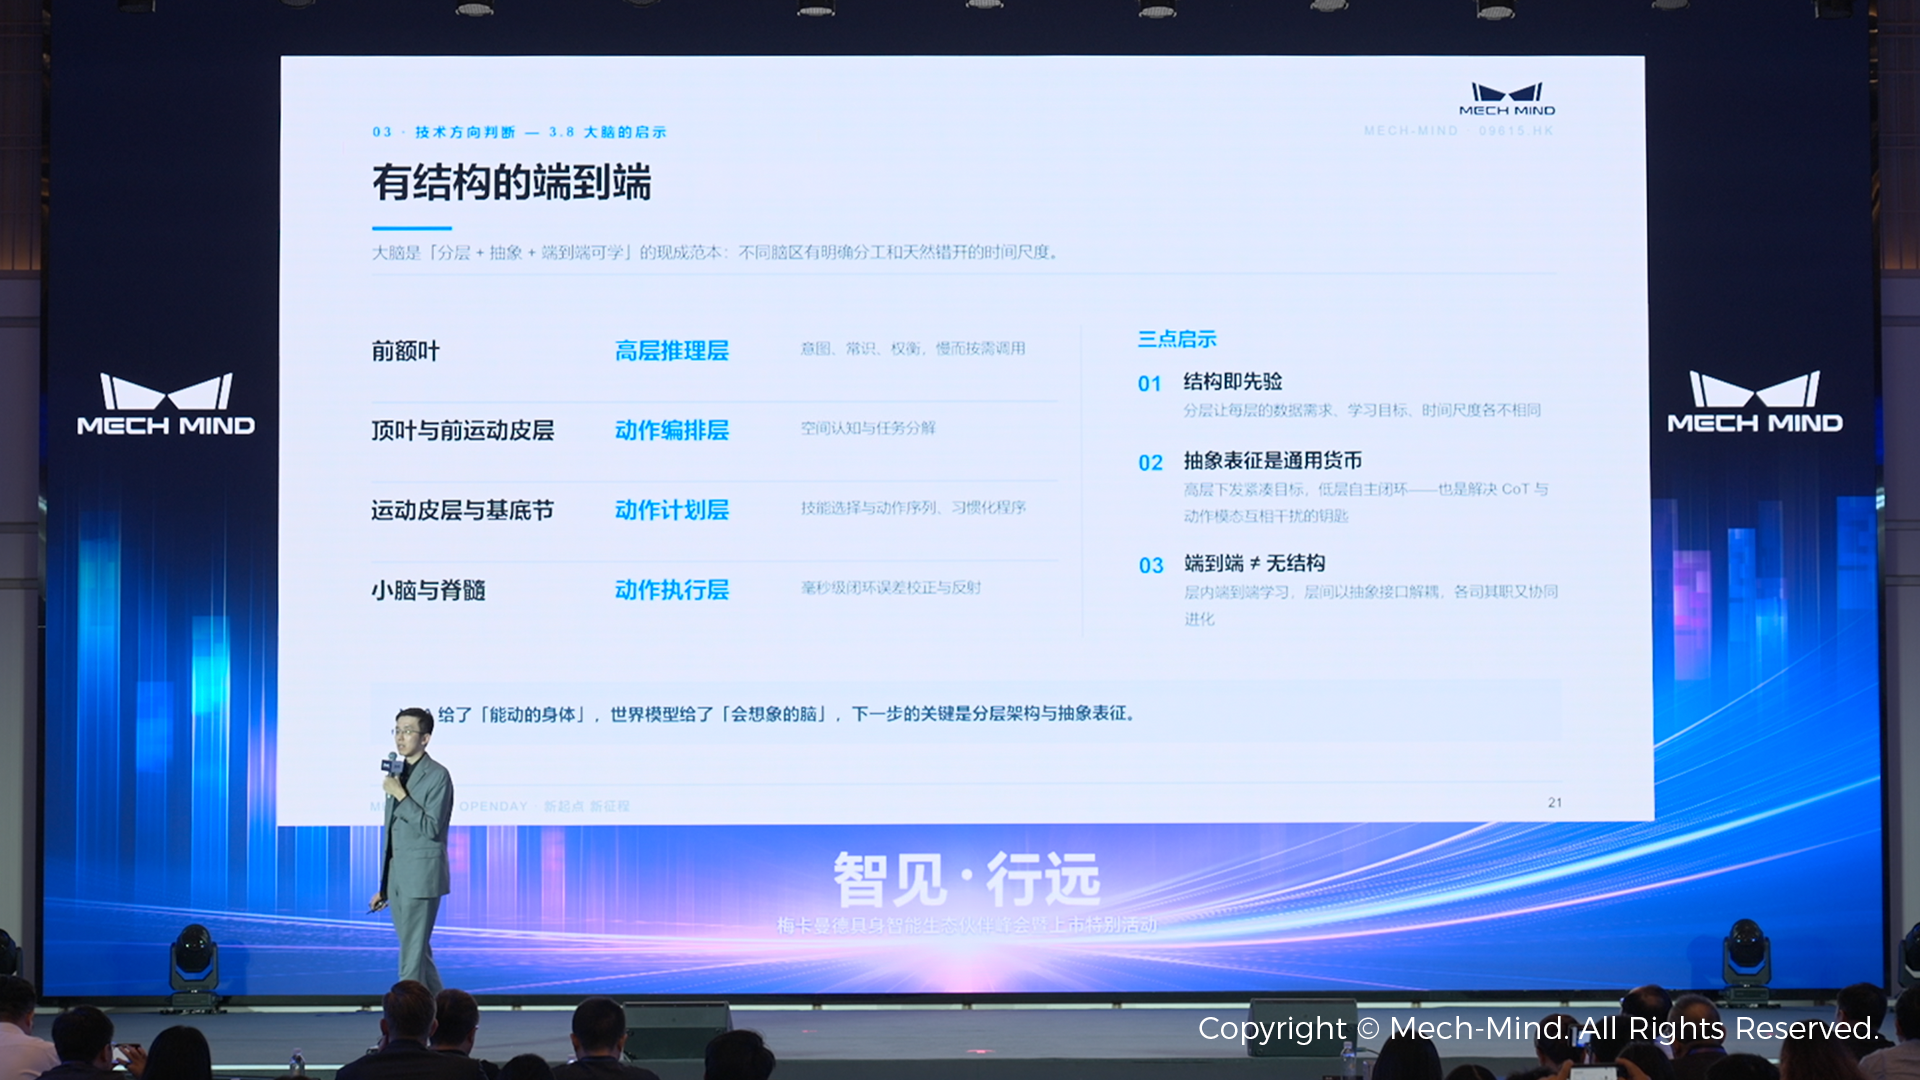Click the Mech Mind logo on the right stage panel

(1755, 402)
